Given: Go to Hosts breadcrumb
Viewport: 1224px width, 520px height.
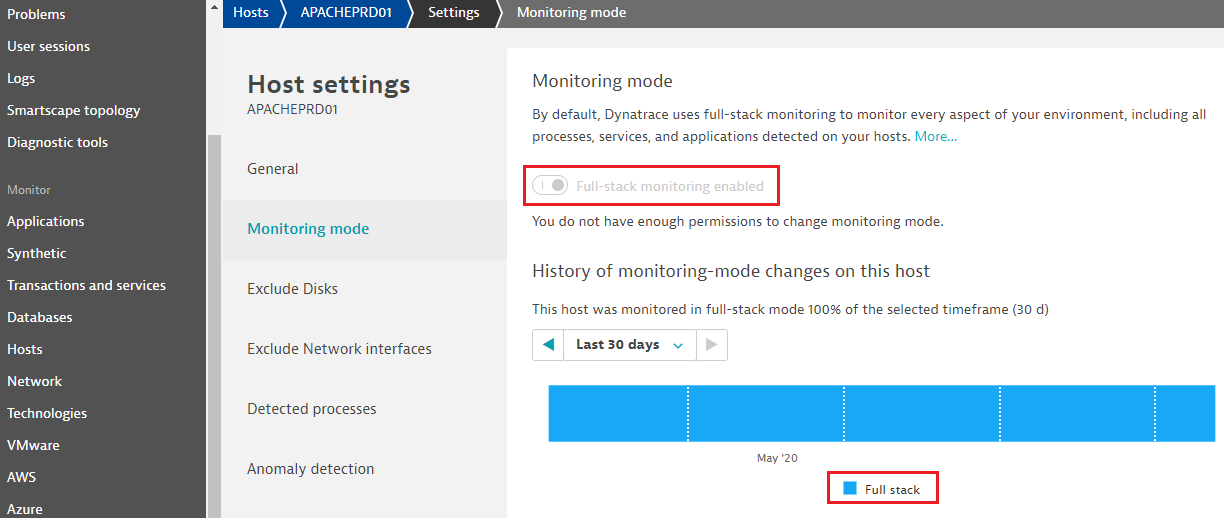Looking at the screenshot, I should [250, 13].
